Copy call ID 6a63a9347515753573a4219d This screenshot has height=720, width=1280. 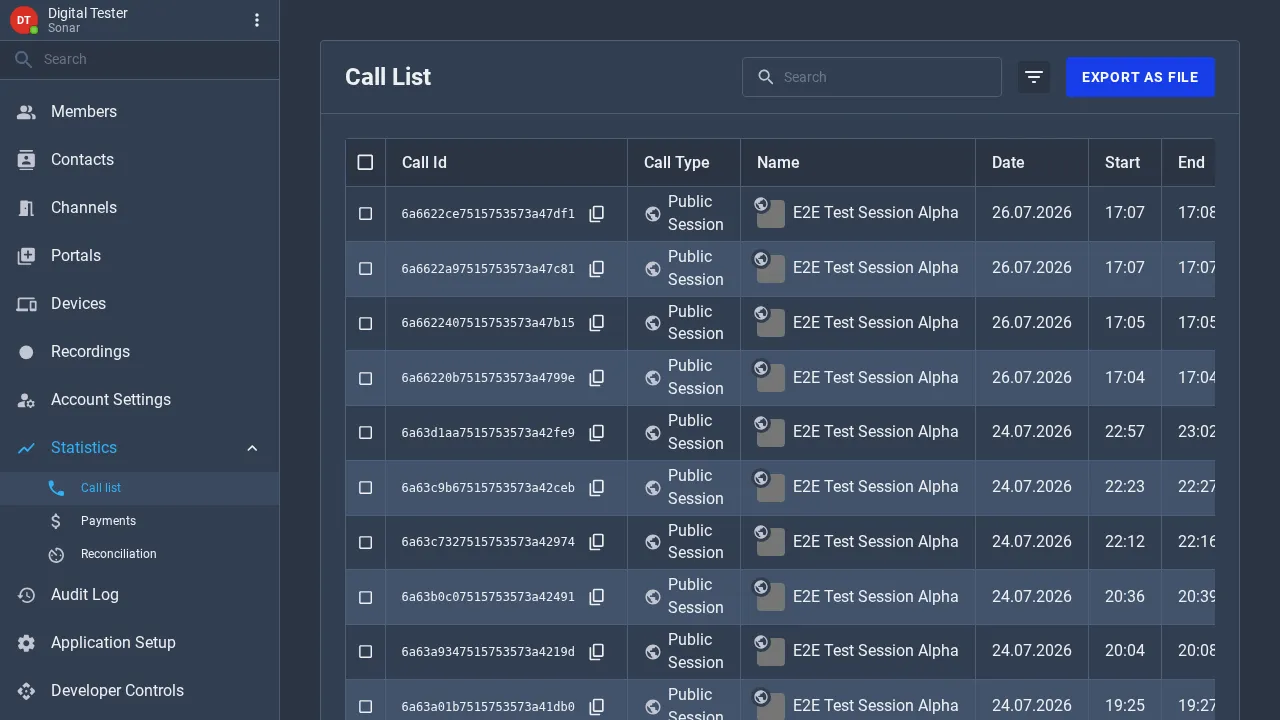tap(597, 652)
